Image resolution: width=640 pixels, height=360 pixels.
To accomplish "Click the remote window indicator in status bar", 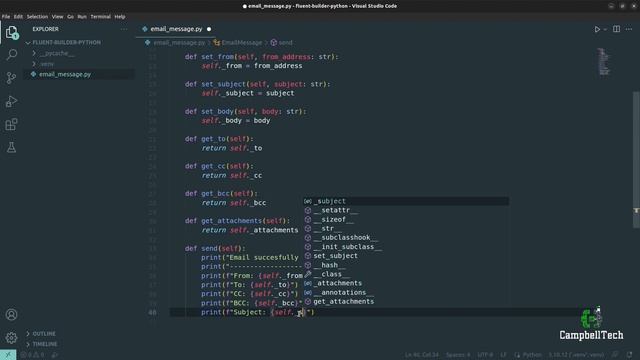I will (8, 355).
